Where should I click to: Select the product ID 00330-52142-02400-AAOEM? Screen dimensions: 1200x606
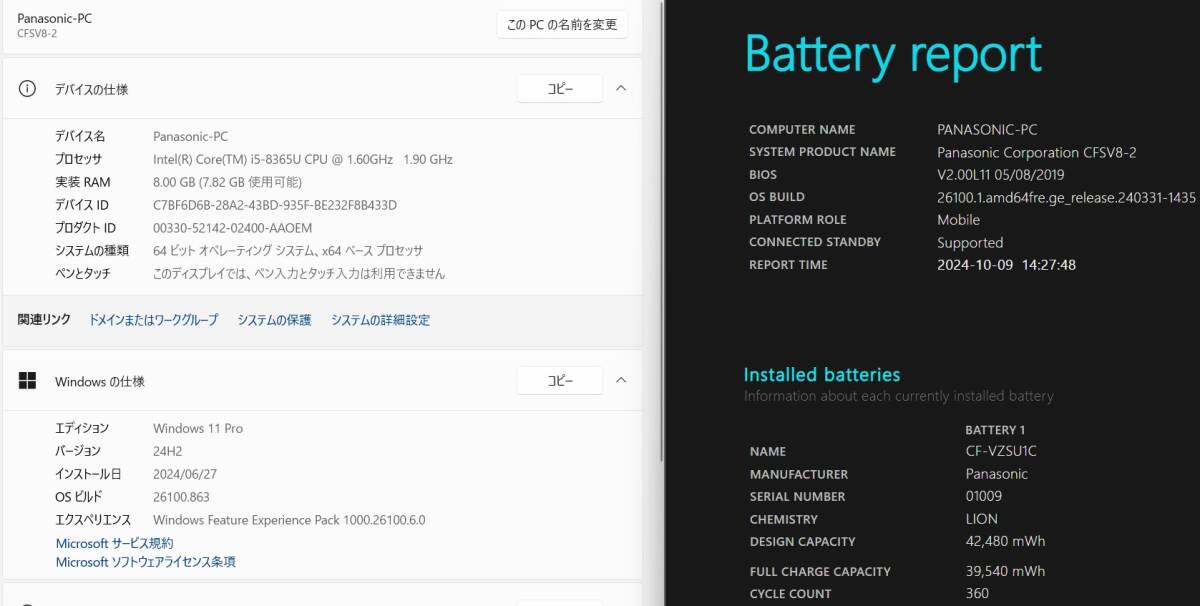pos(233,228)
